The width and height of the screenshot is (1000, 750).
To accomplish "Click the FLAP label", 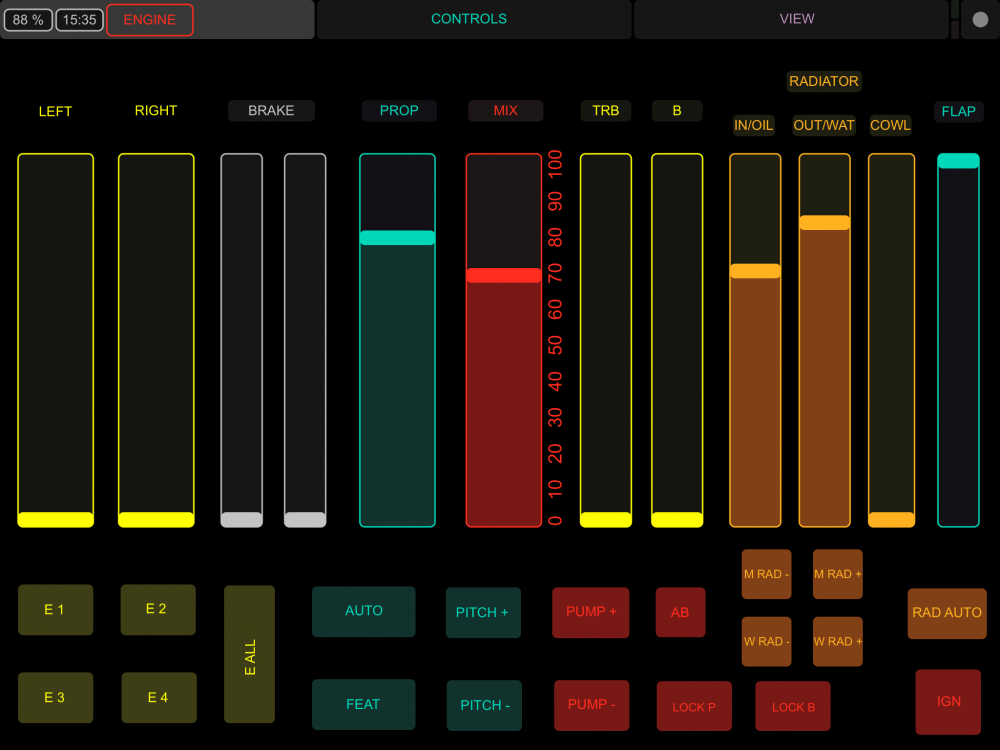I will tap(959, 112).
